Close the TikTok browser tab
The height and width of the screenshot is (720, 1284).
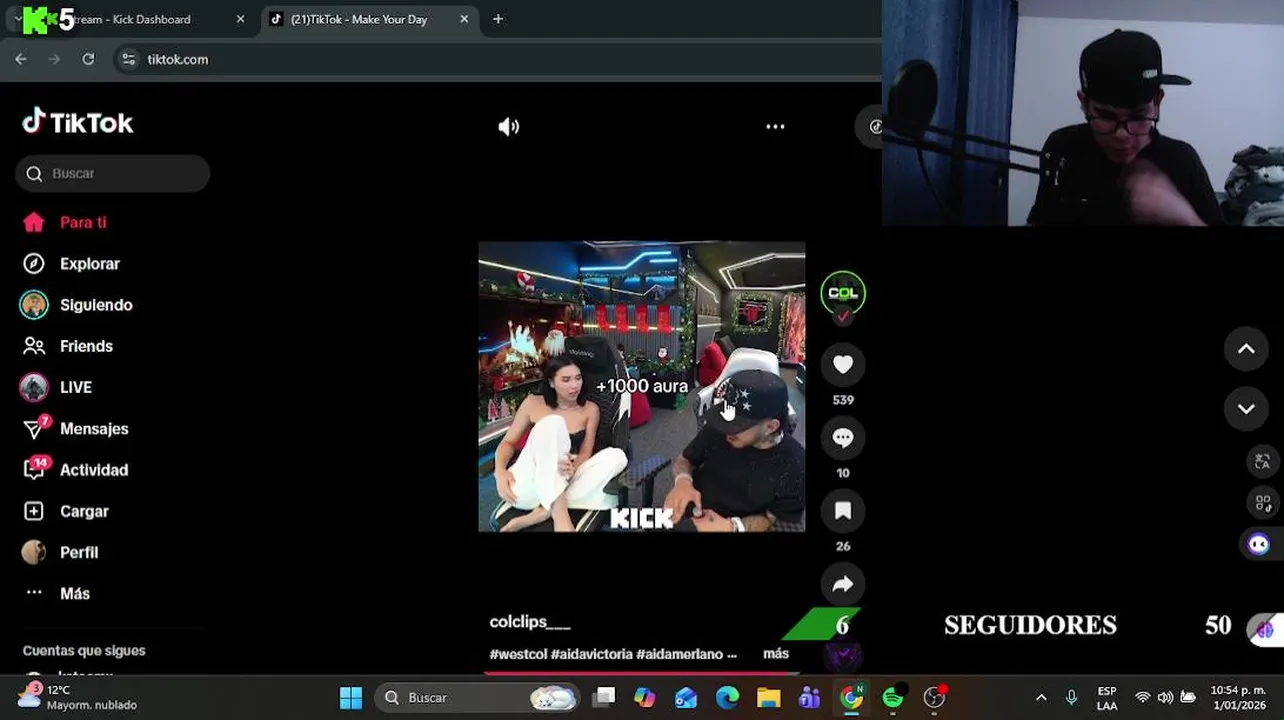click(464, 19)
